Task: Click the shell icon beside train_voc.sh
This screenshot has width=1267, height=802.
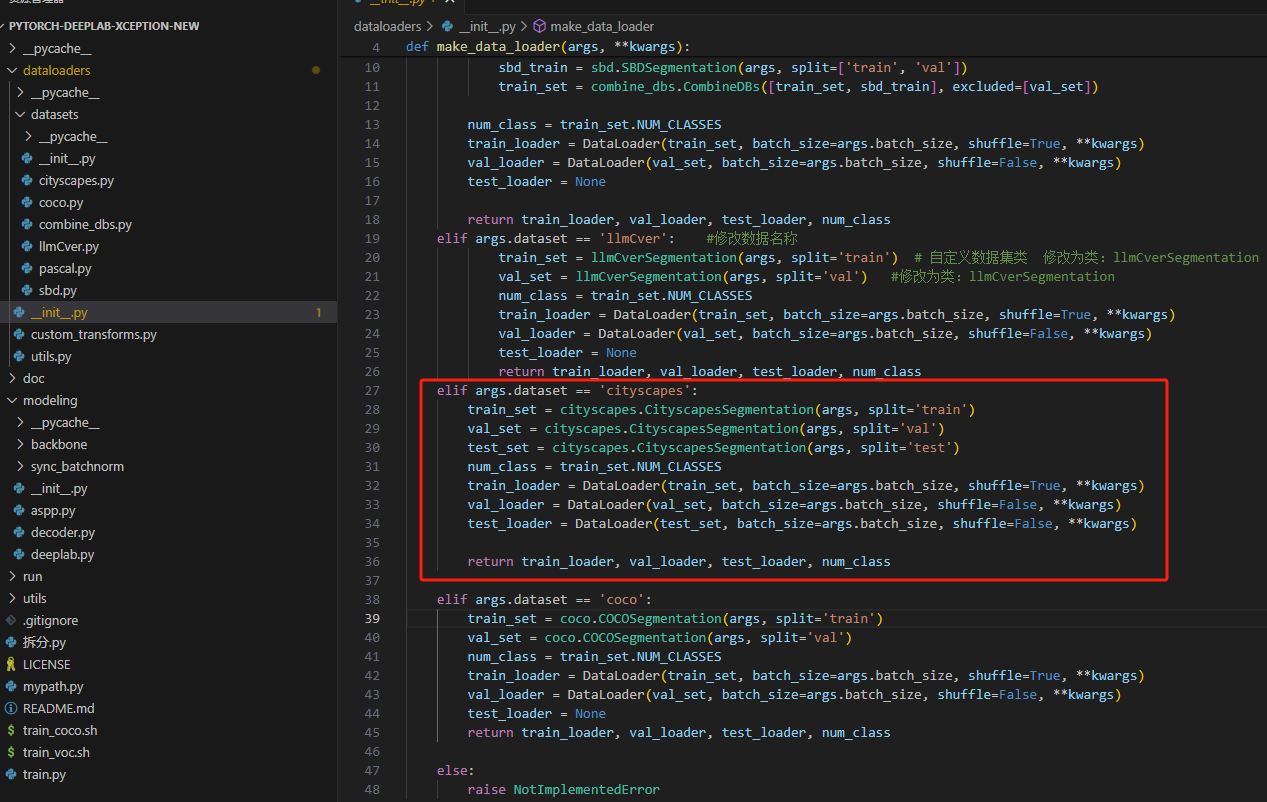Action: pyautogui.click(x=12, y=753)
